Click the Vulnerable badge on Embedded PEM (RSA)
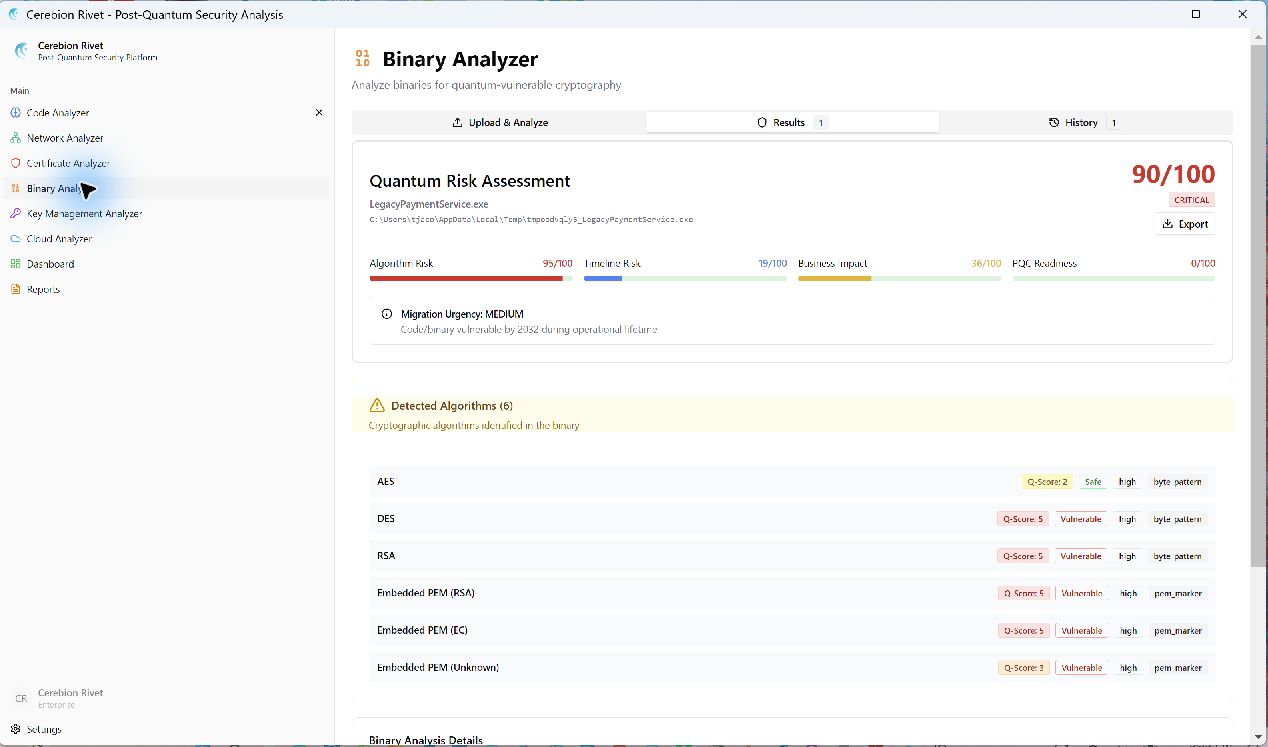This screenshot has height=747, width=1268. (x=1081, y=593)
